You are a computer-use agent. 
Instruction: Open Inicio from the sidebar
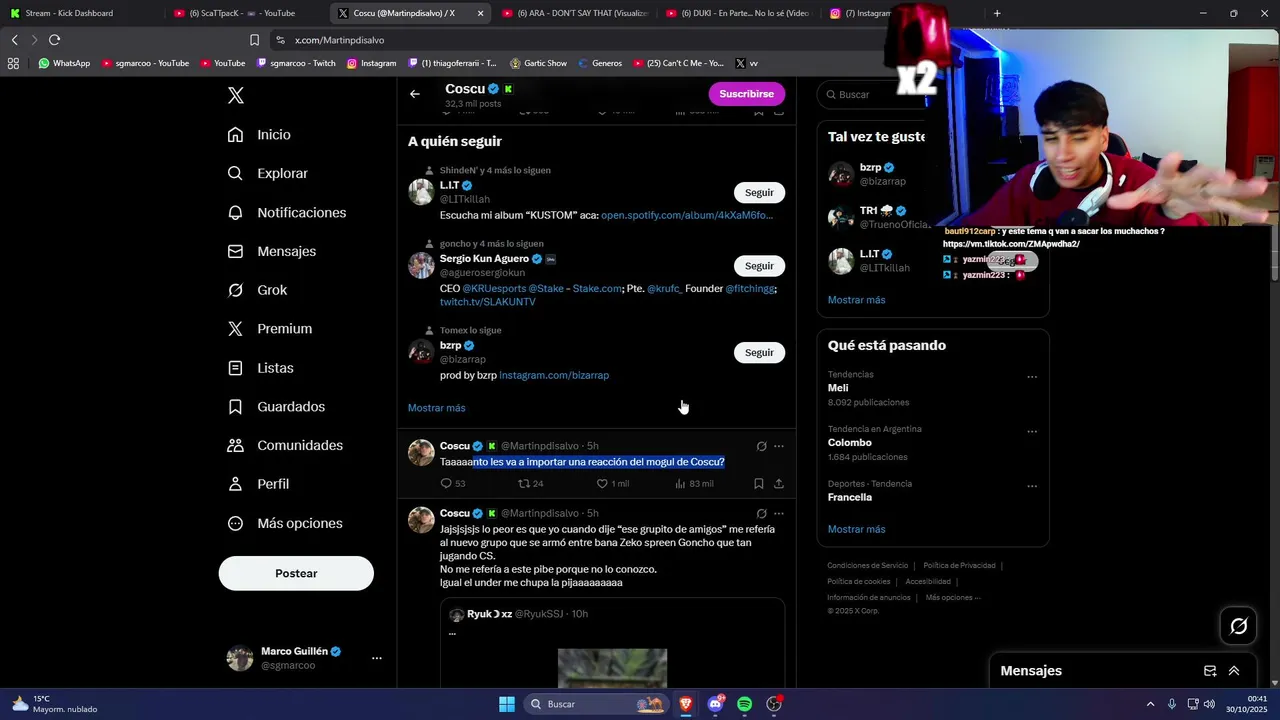259,135
